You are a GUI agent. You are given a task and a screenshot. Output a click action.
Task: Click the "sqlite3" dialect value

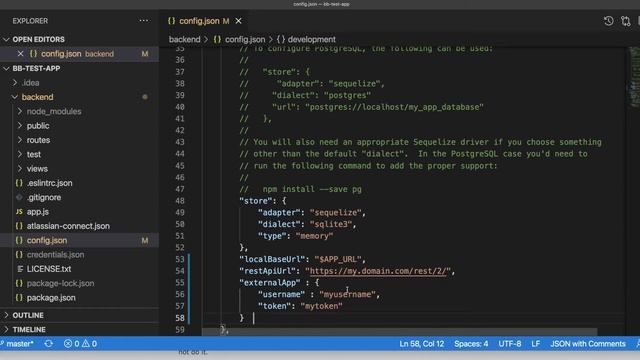[x=331, y=224]
